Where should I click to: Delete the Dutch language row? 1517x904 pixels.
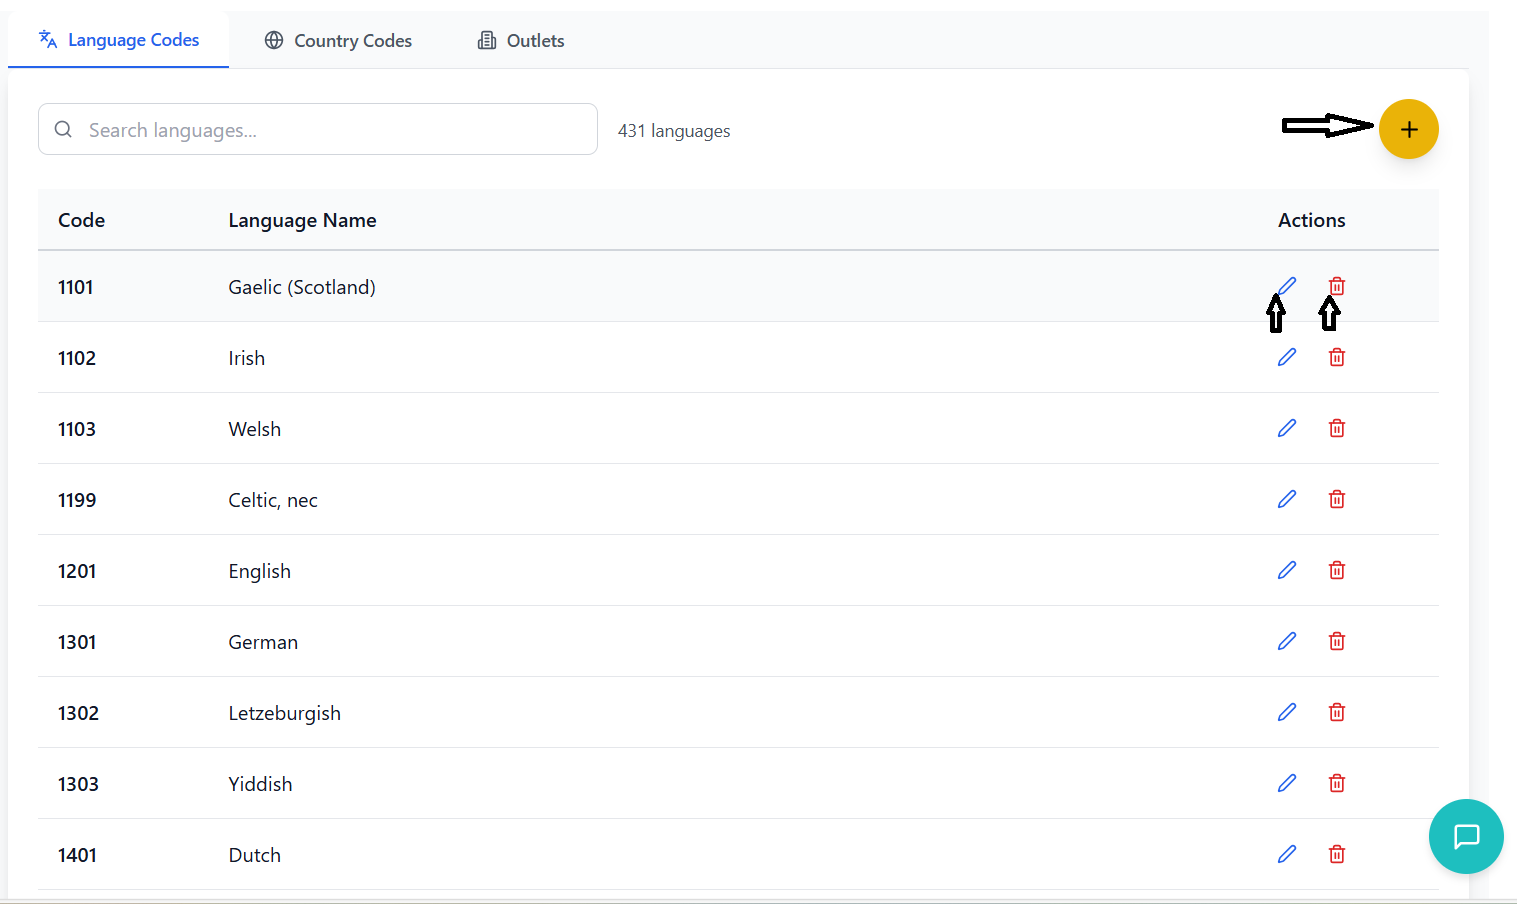[1337, 854]
